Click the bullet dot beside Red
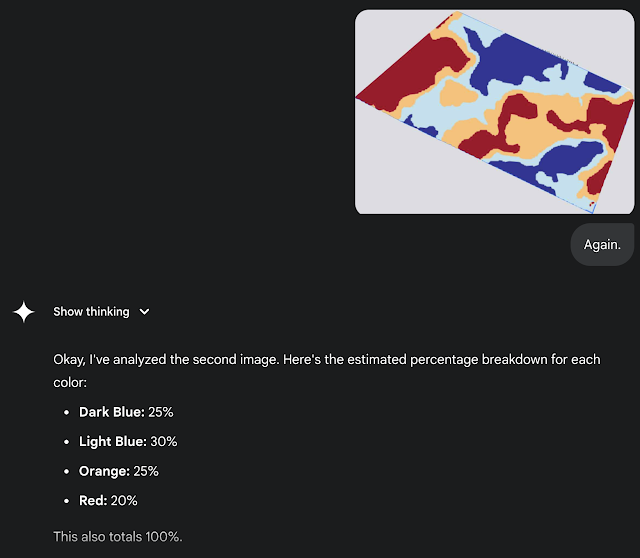Image resolution: width=640 pixels, height=558 pixels. [67, 501]
